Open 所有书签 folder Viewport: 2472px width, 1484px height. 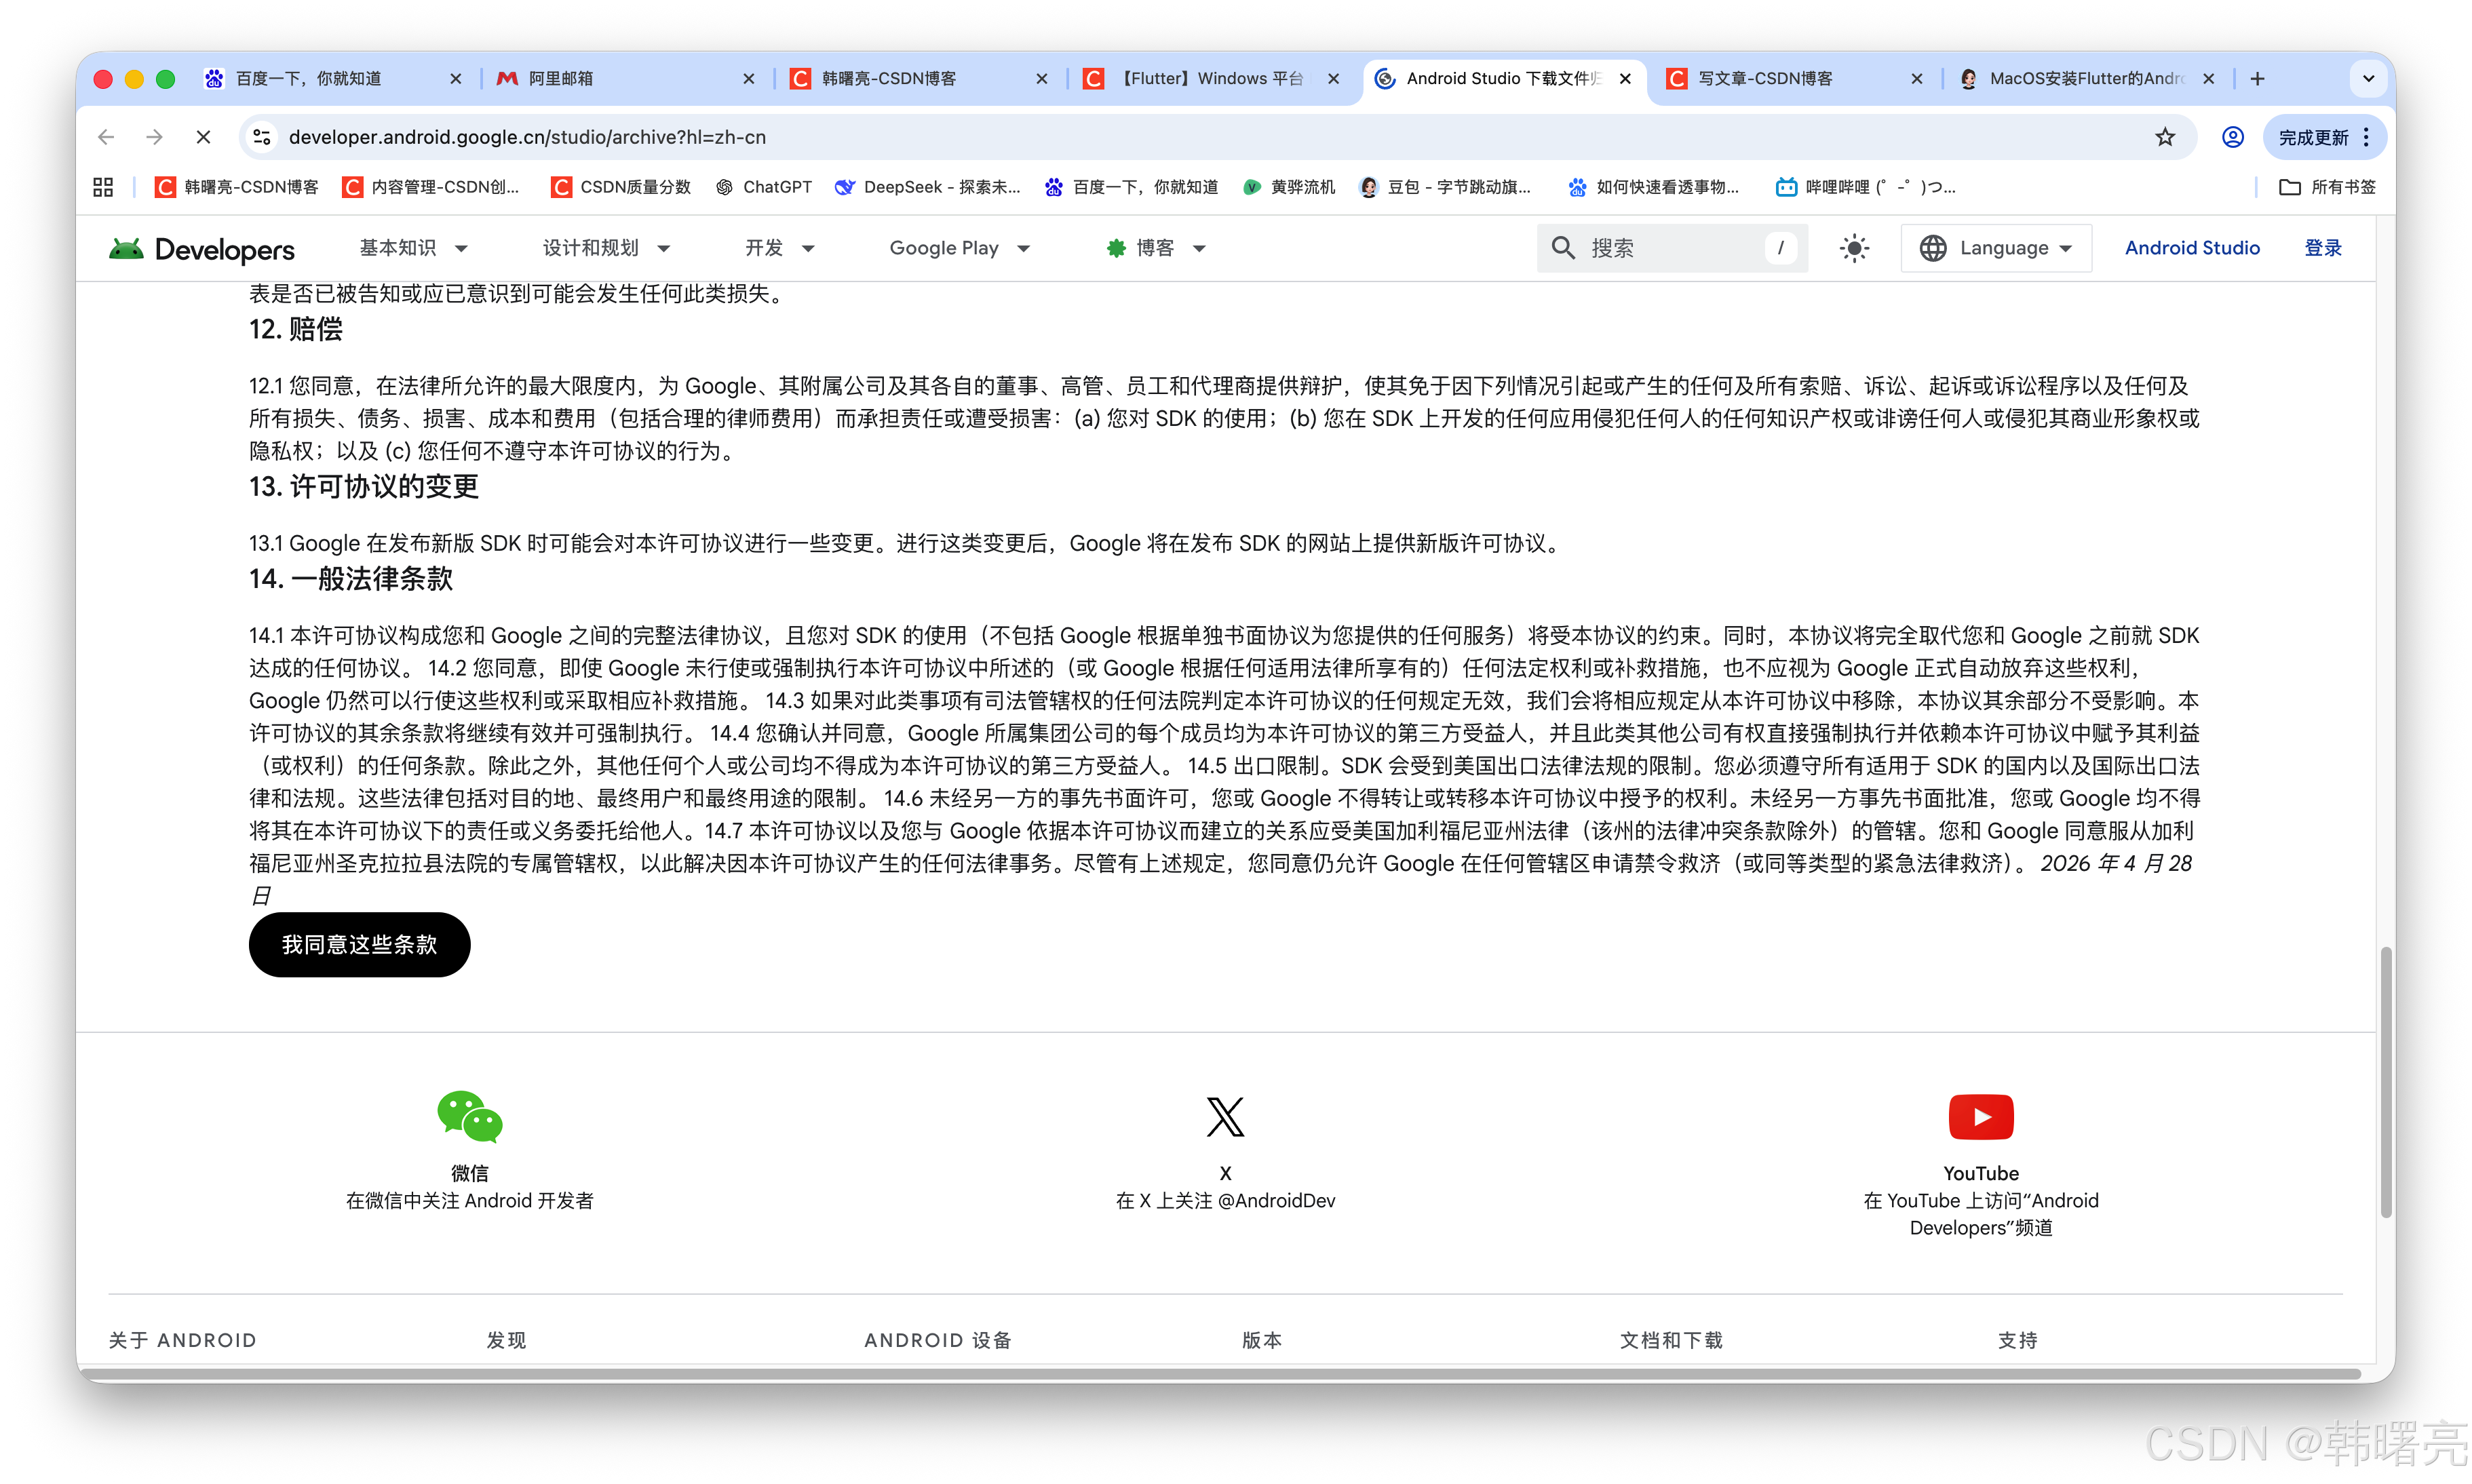tap(2327, 187)
